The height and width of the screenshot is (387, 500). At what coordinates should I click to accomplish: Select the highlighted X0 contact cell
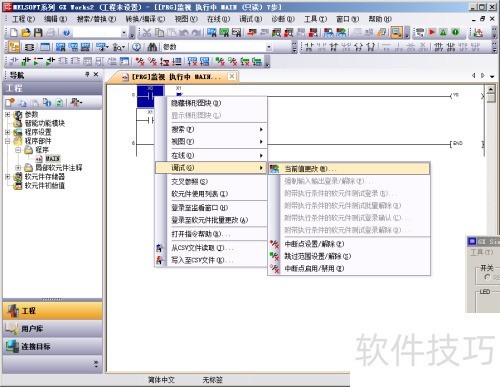pos(150,96)
